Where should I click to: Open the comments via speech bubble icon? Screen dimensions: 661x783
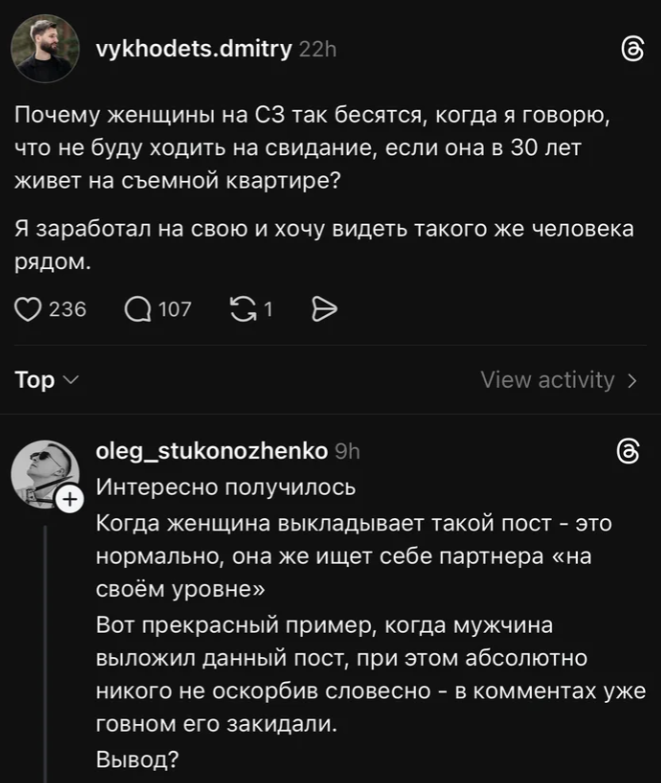pos(137,309)
